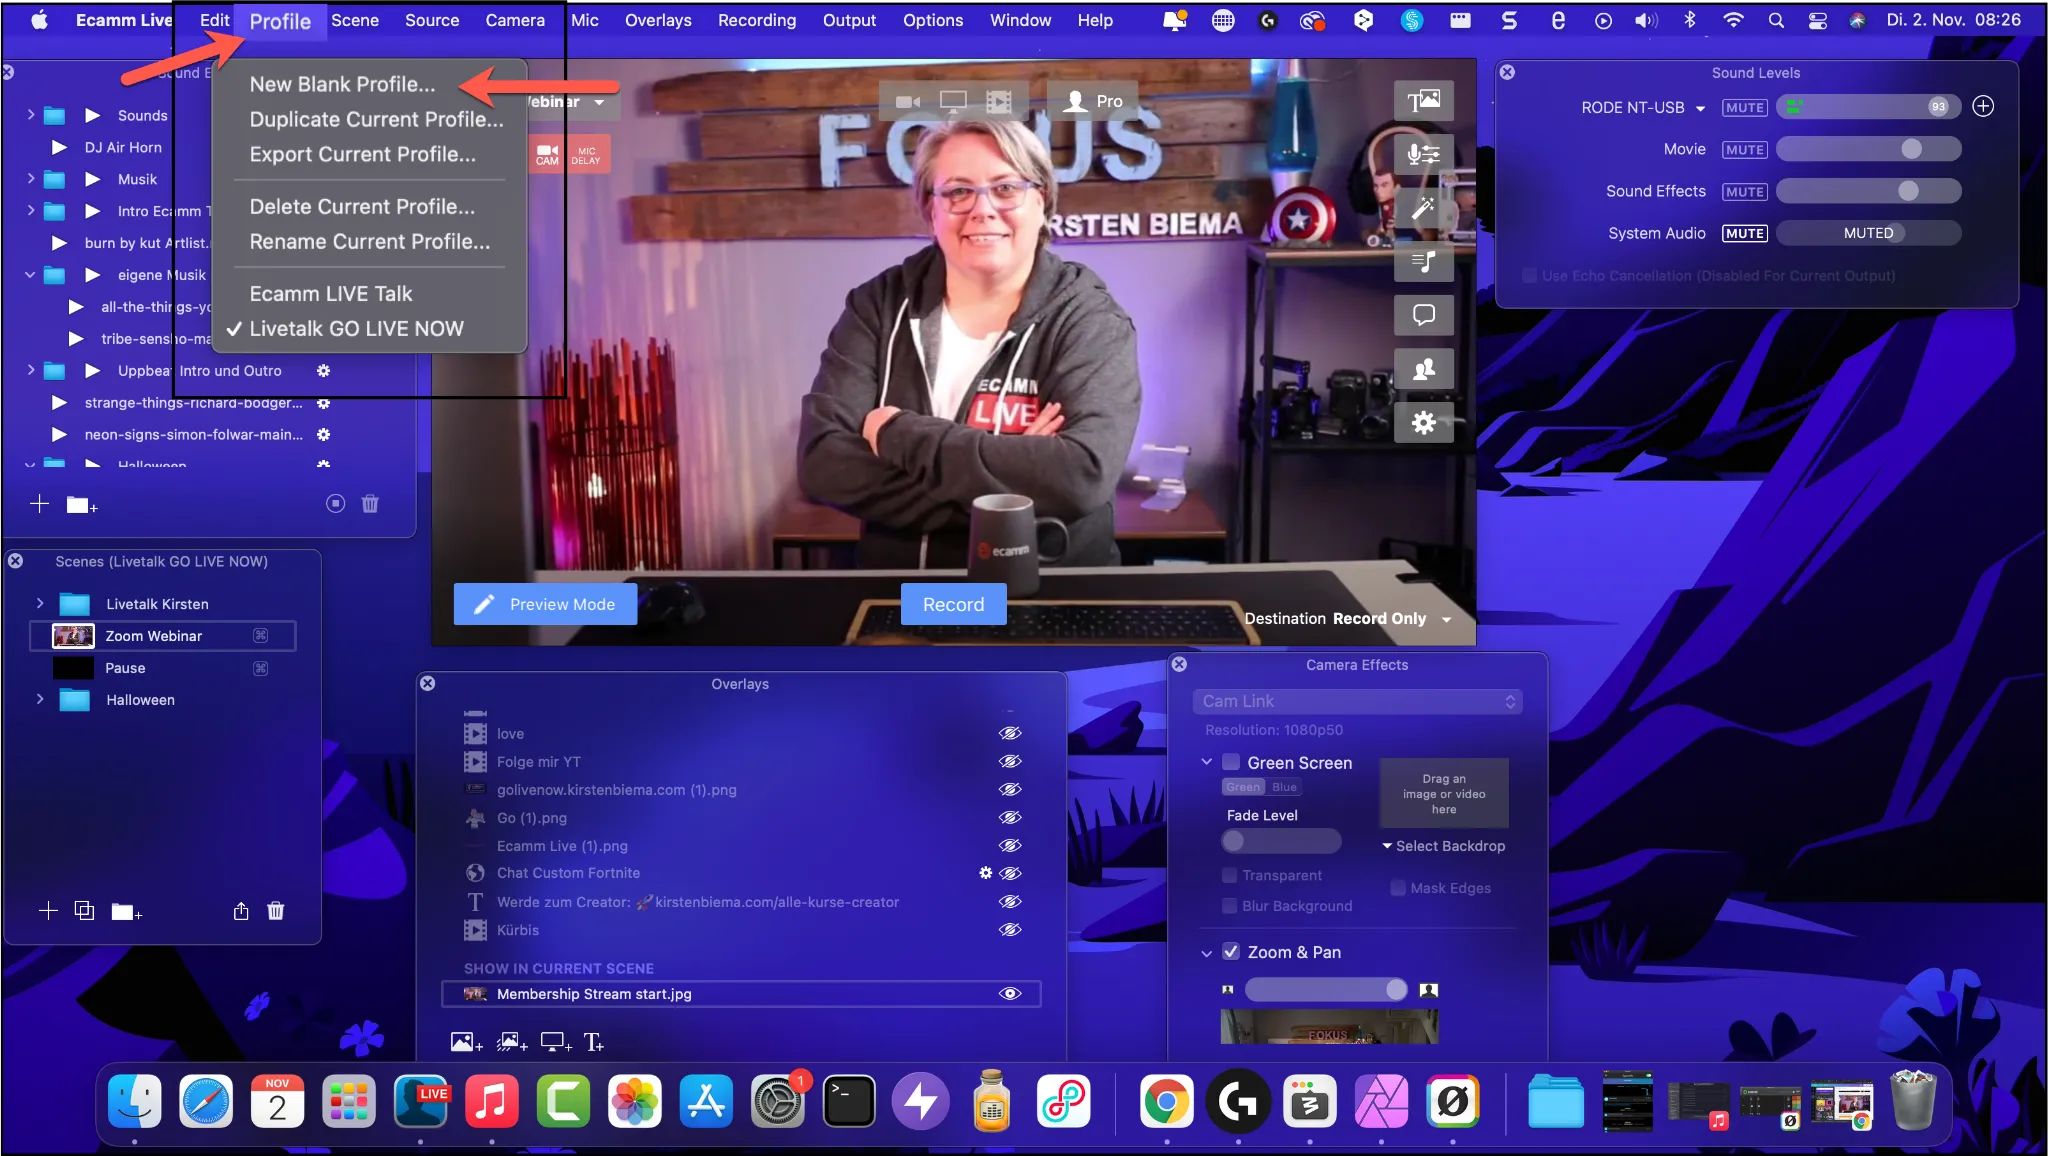
Task: Play the DJ Air Horn sound
Action: click(x=59, y=147)
